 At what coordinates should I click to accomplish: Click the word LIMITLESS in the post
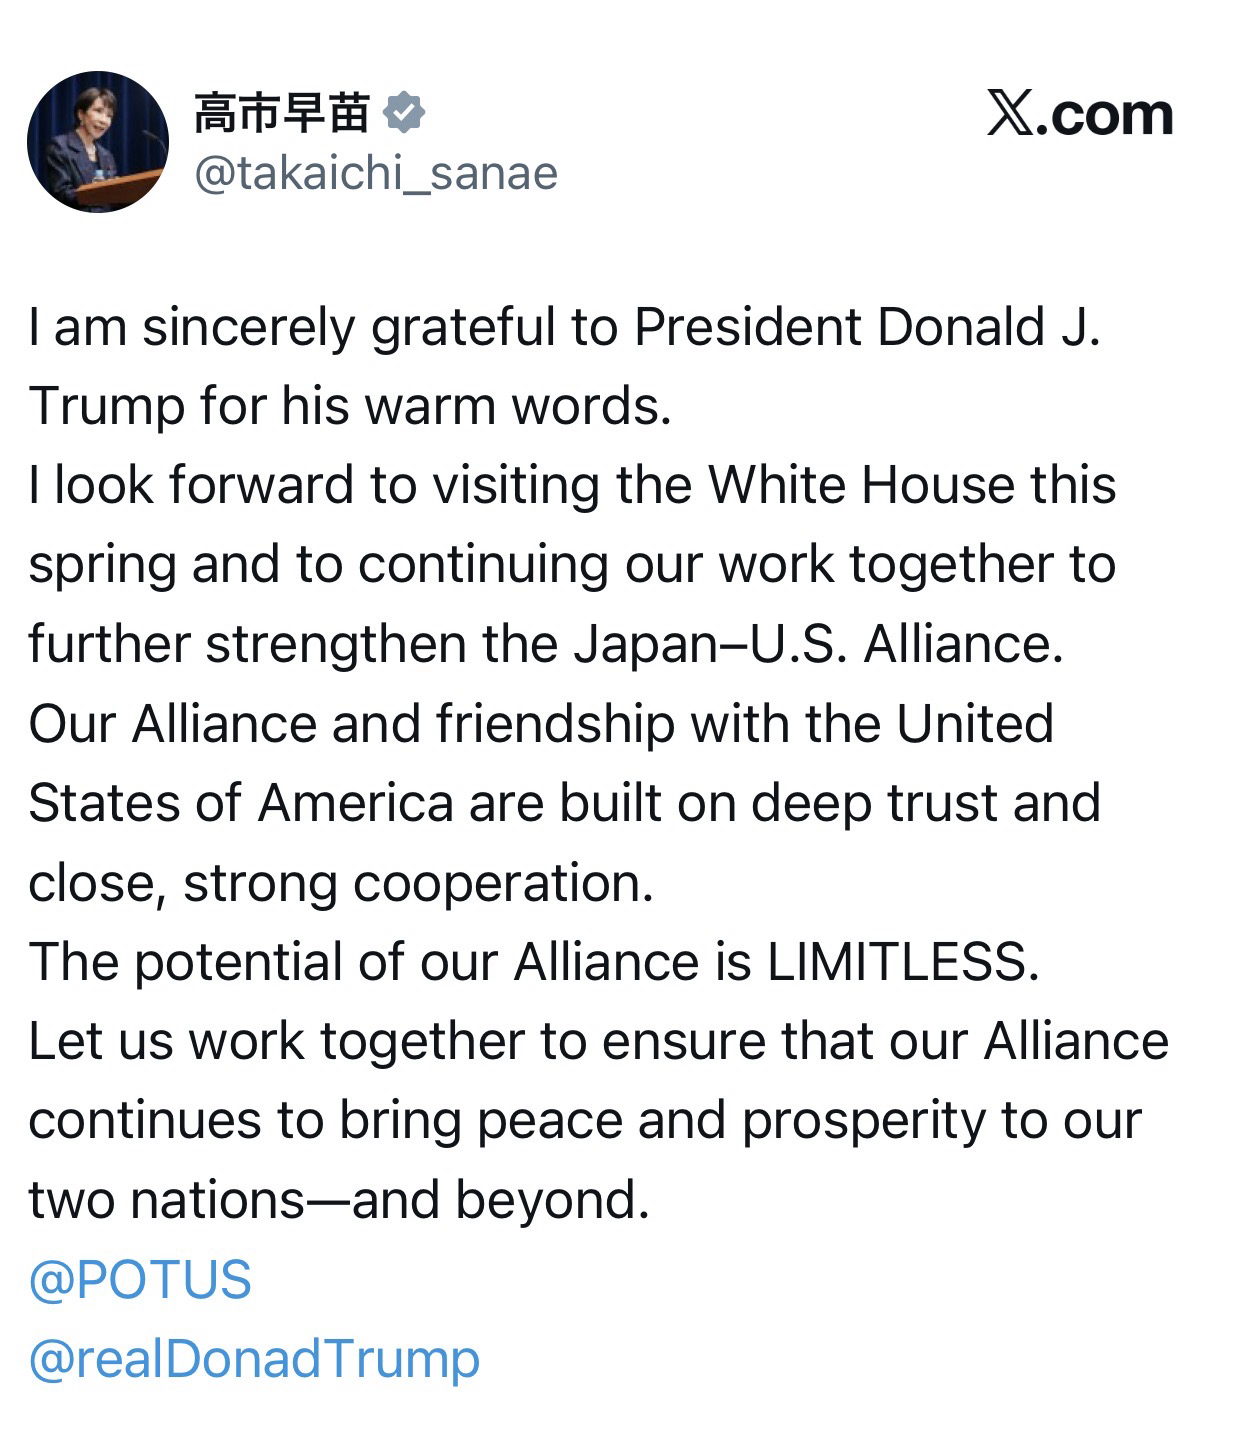[x=896, y=962]
